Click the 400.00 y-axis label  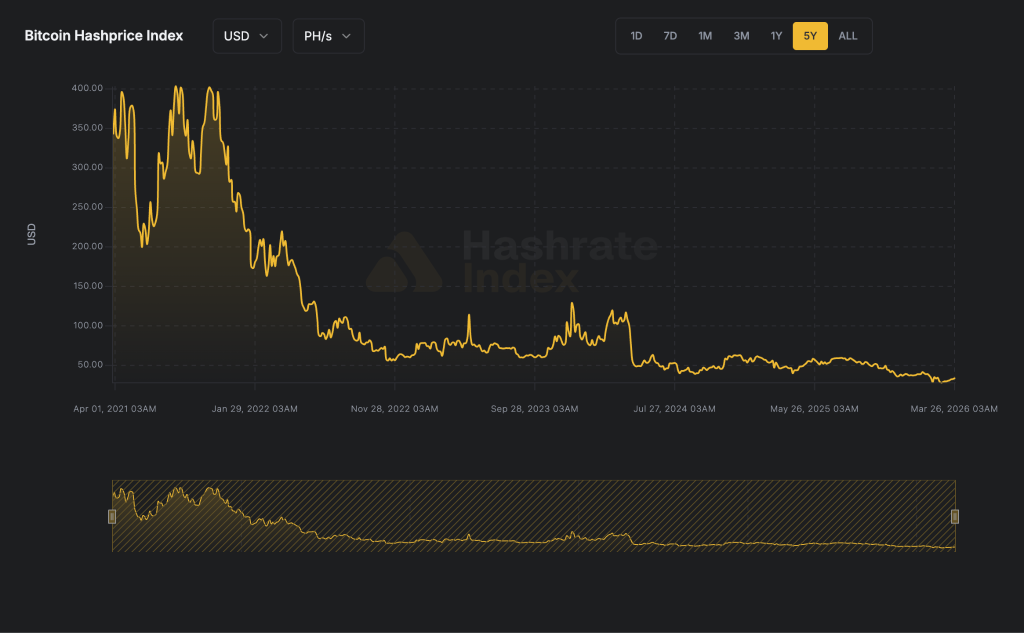click(87, 88)
